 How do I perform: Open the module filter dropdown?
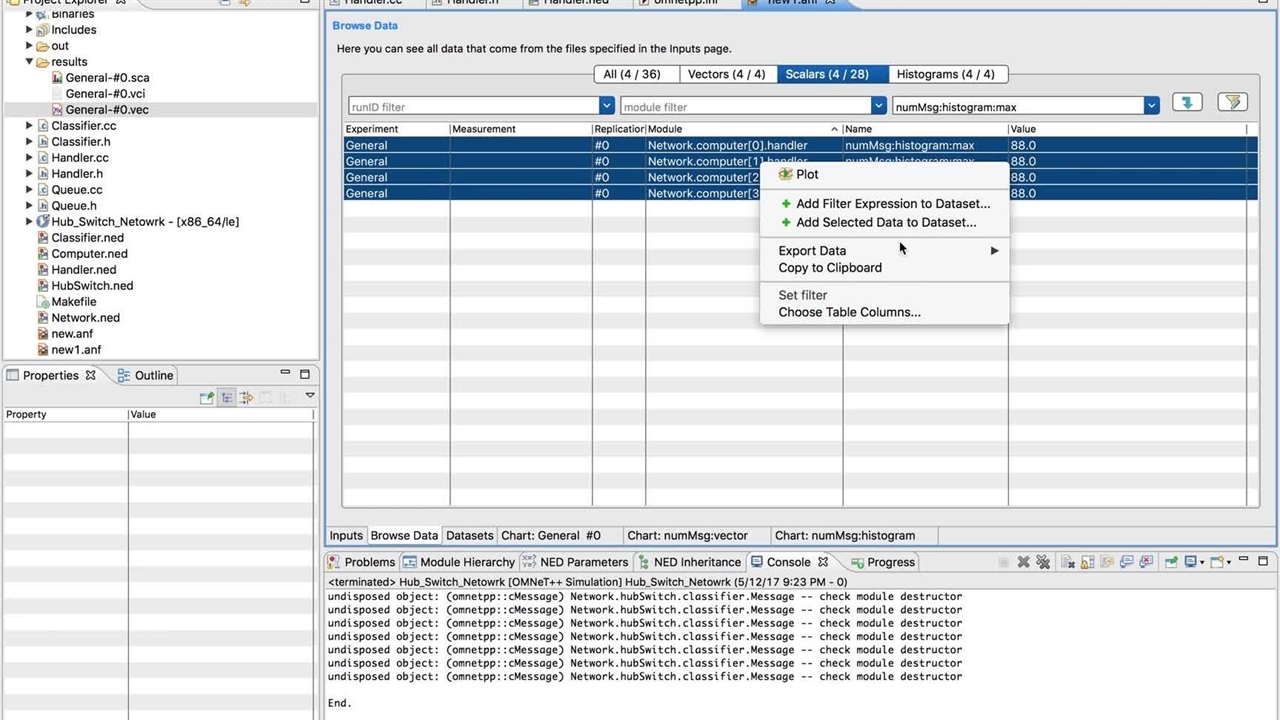[878, 106]
